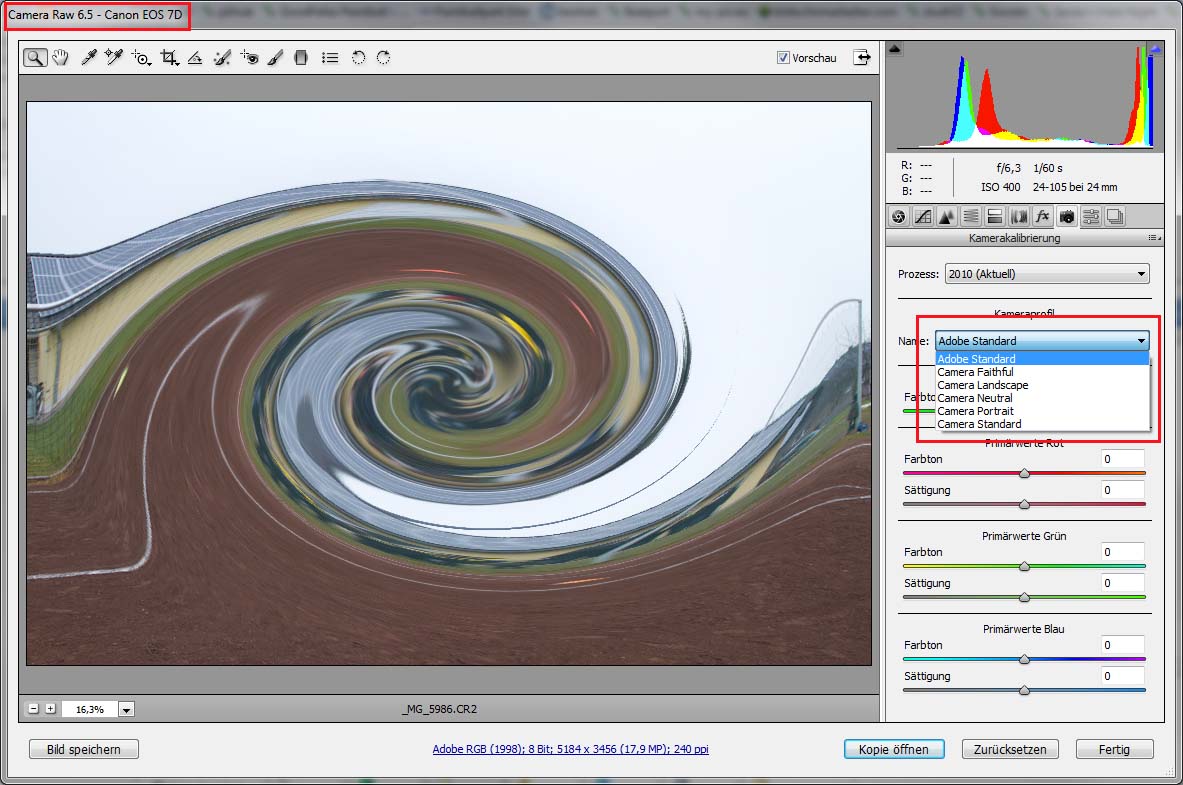The height and width of the screenshot is (785, 1183).
Task: Choose Camera Landscape from profile list
Action: 982,385
